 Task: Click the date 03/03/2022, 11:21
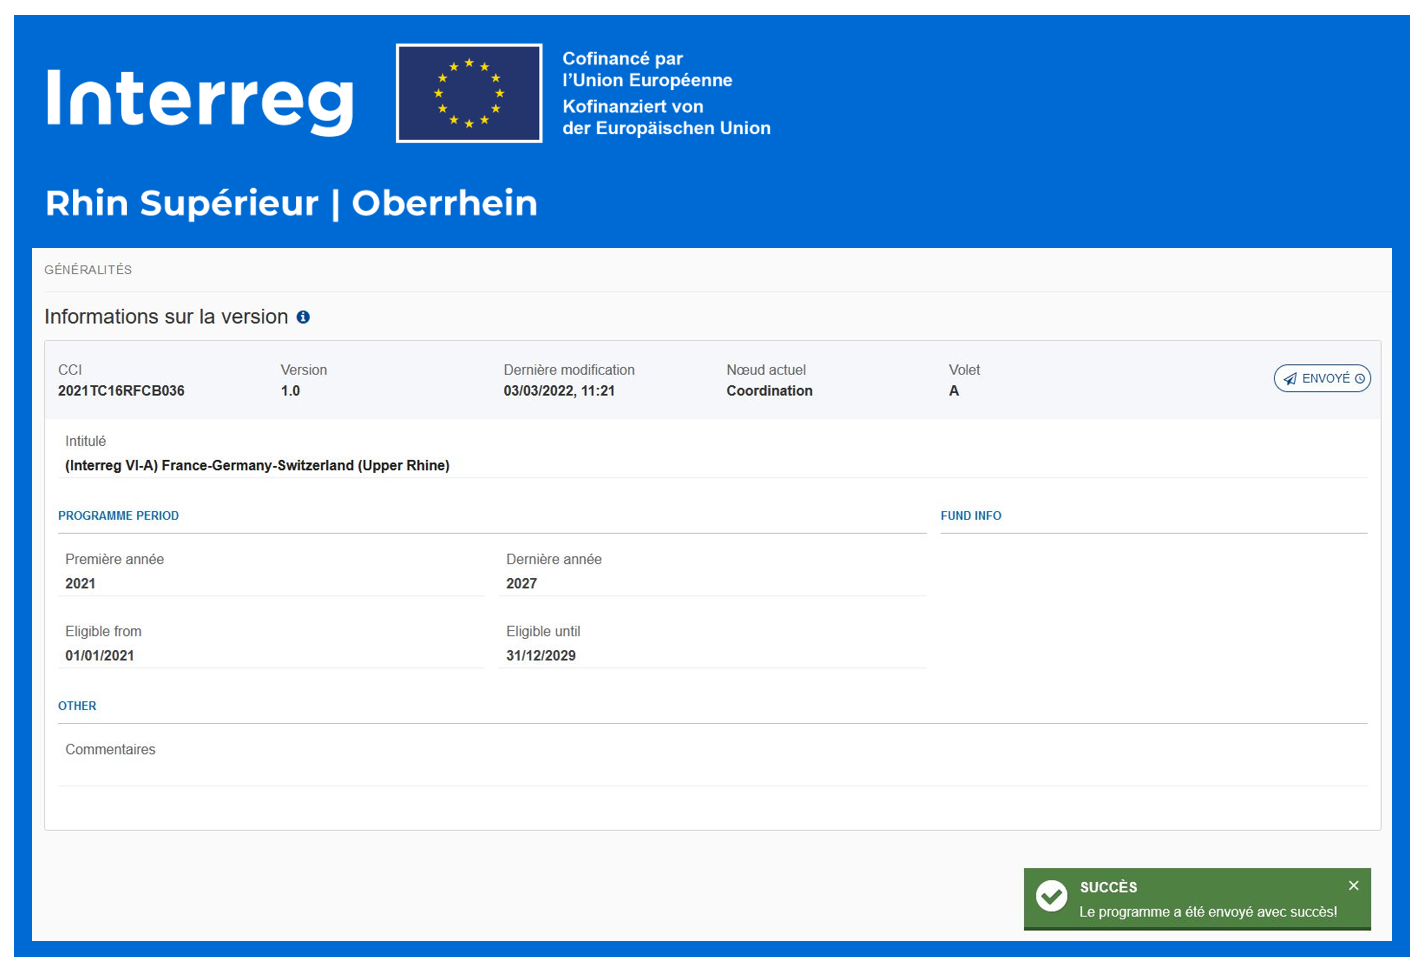[559, 391]
